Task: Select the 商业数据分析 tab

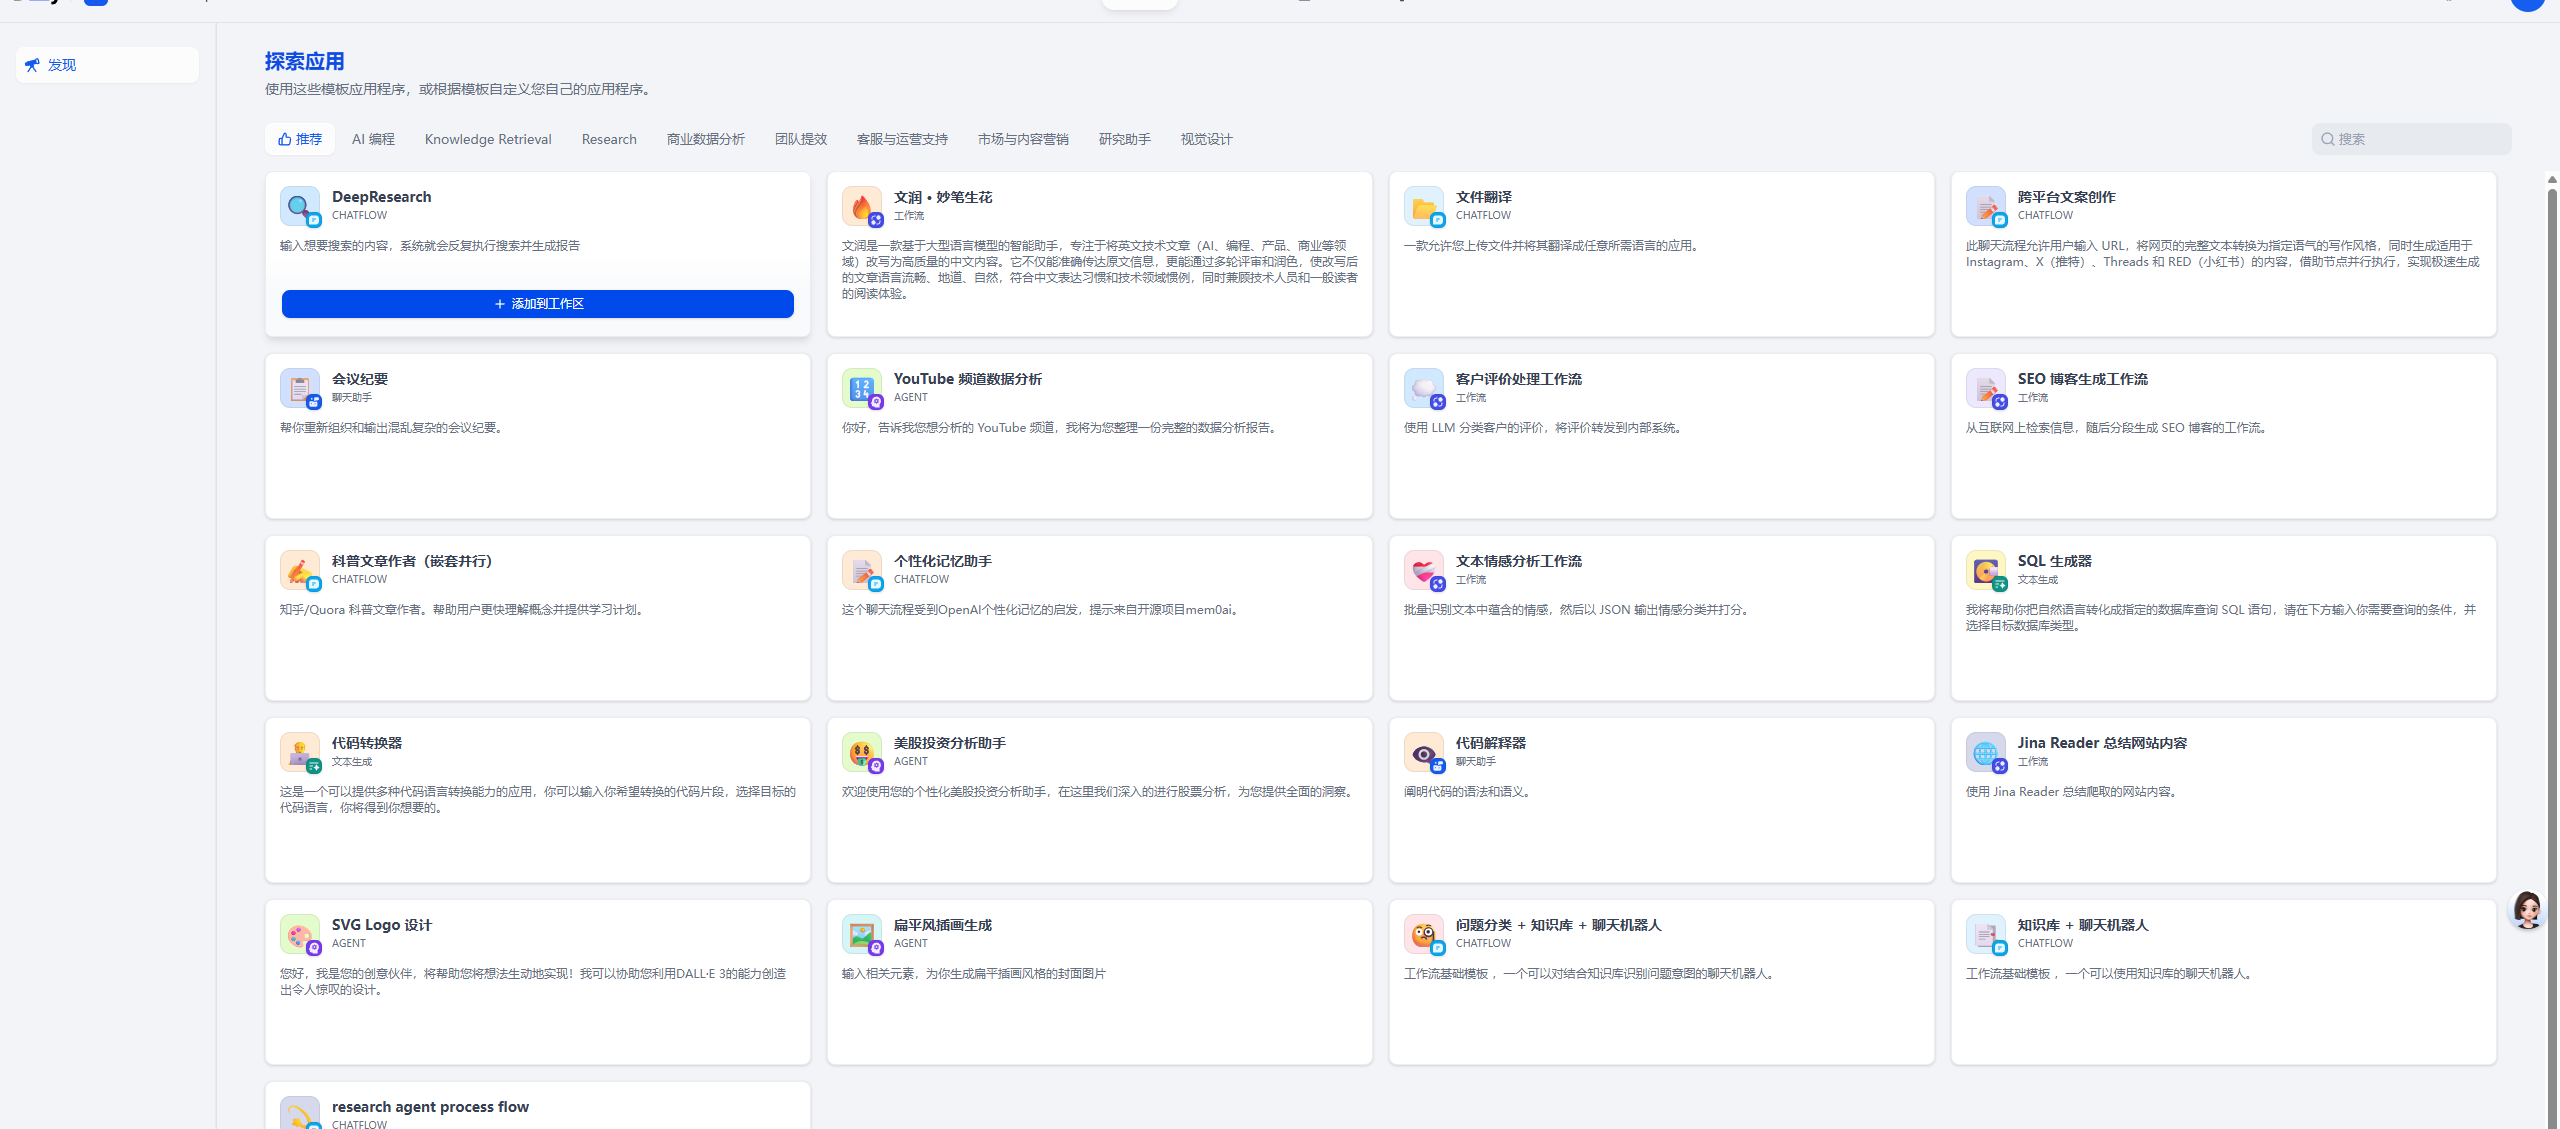Action: pyautogui.click(x=705, y=139)
